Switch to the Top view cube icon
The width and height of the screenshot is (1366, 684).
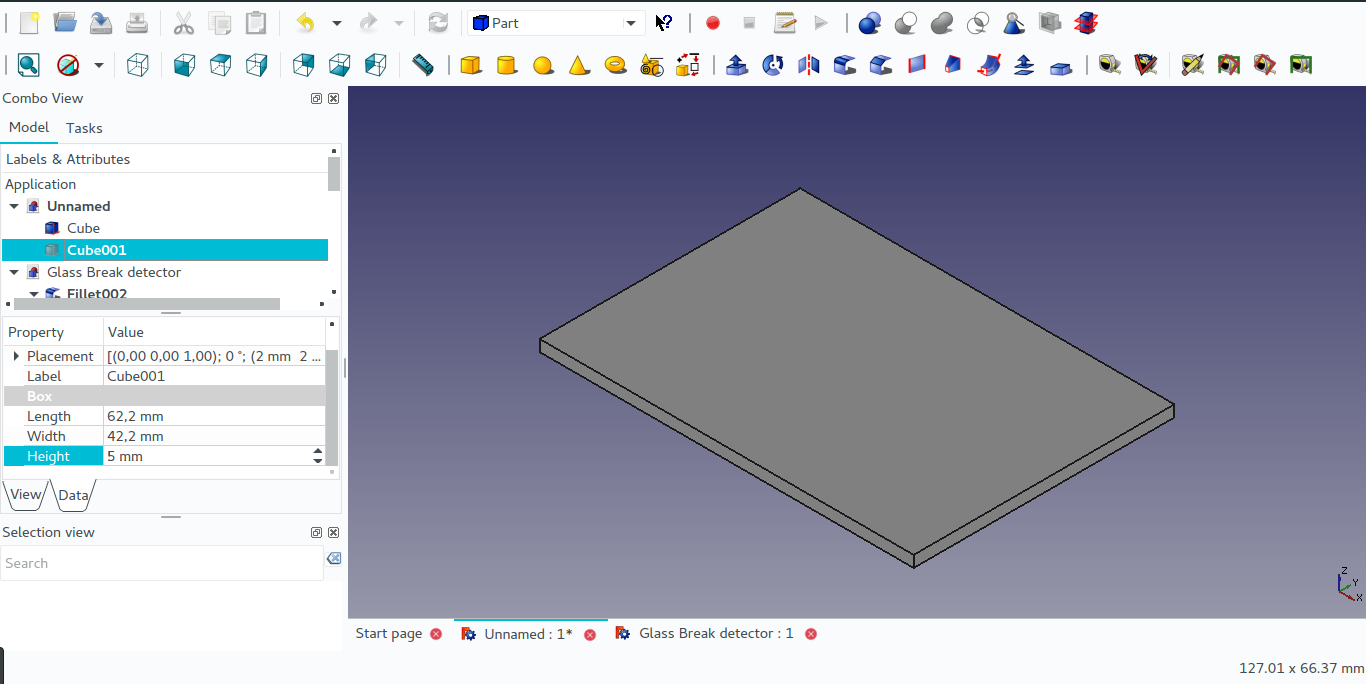coord(221,65)
